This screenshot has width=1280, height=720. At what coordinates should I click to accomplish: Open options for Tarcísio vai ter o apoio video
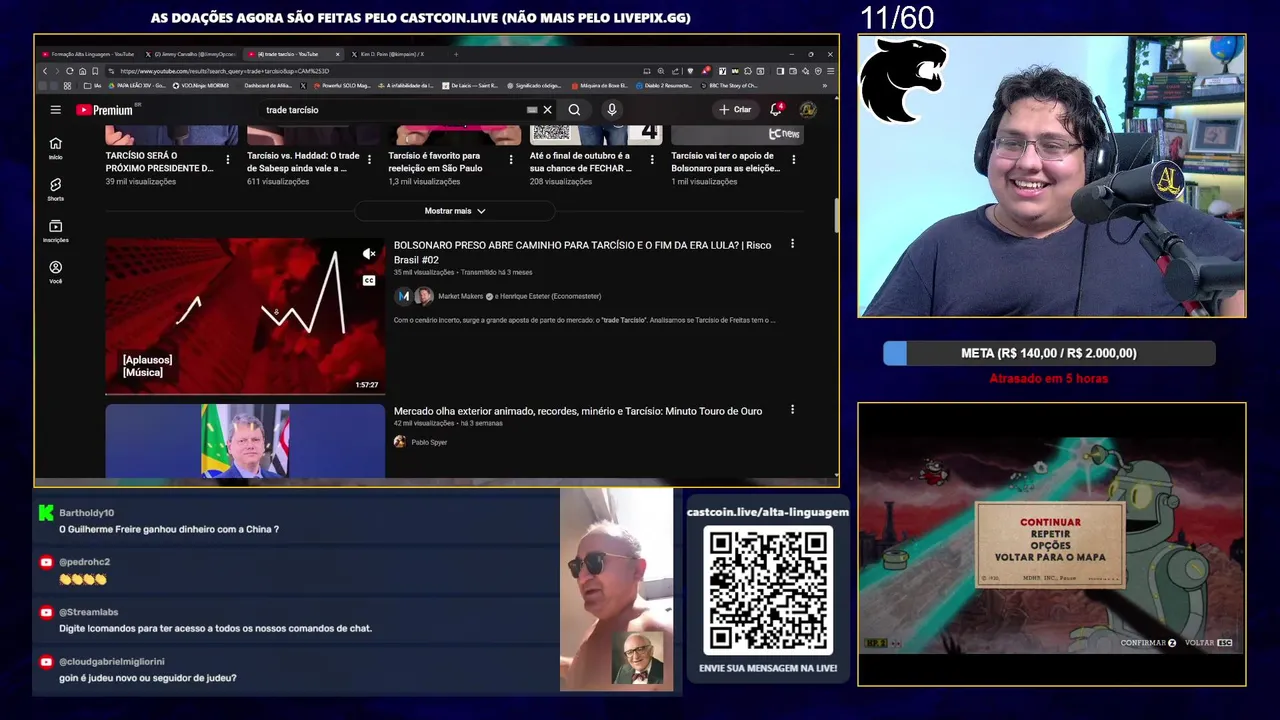[794, 159]
